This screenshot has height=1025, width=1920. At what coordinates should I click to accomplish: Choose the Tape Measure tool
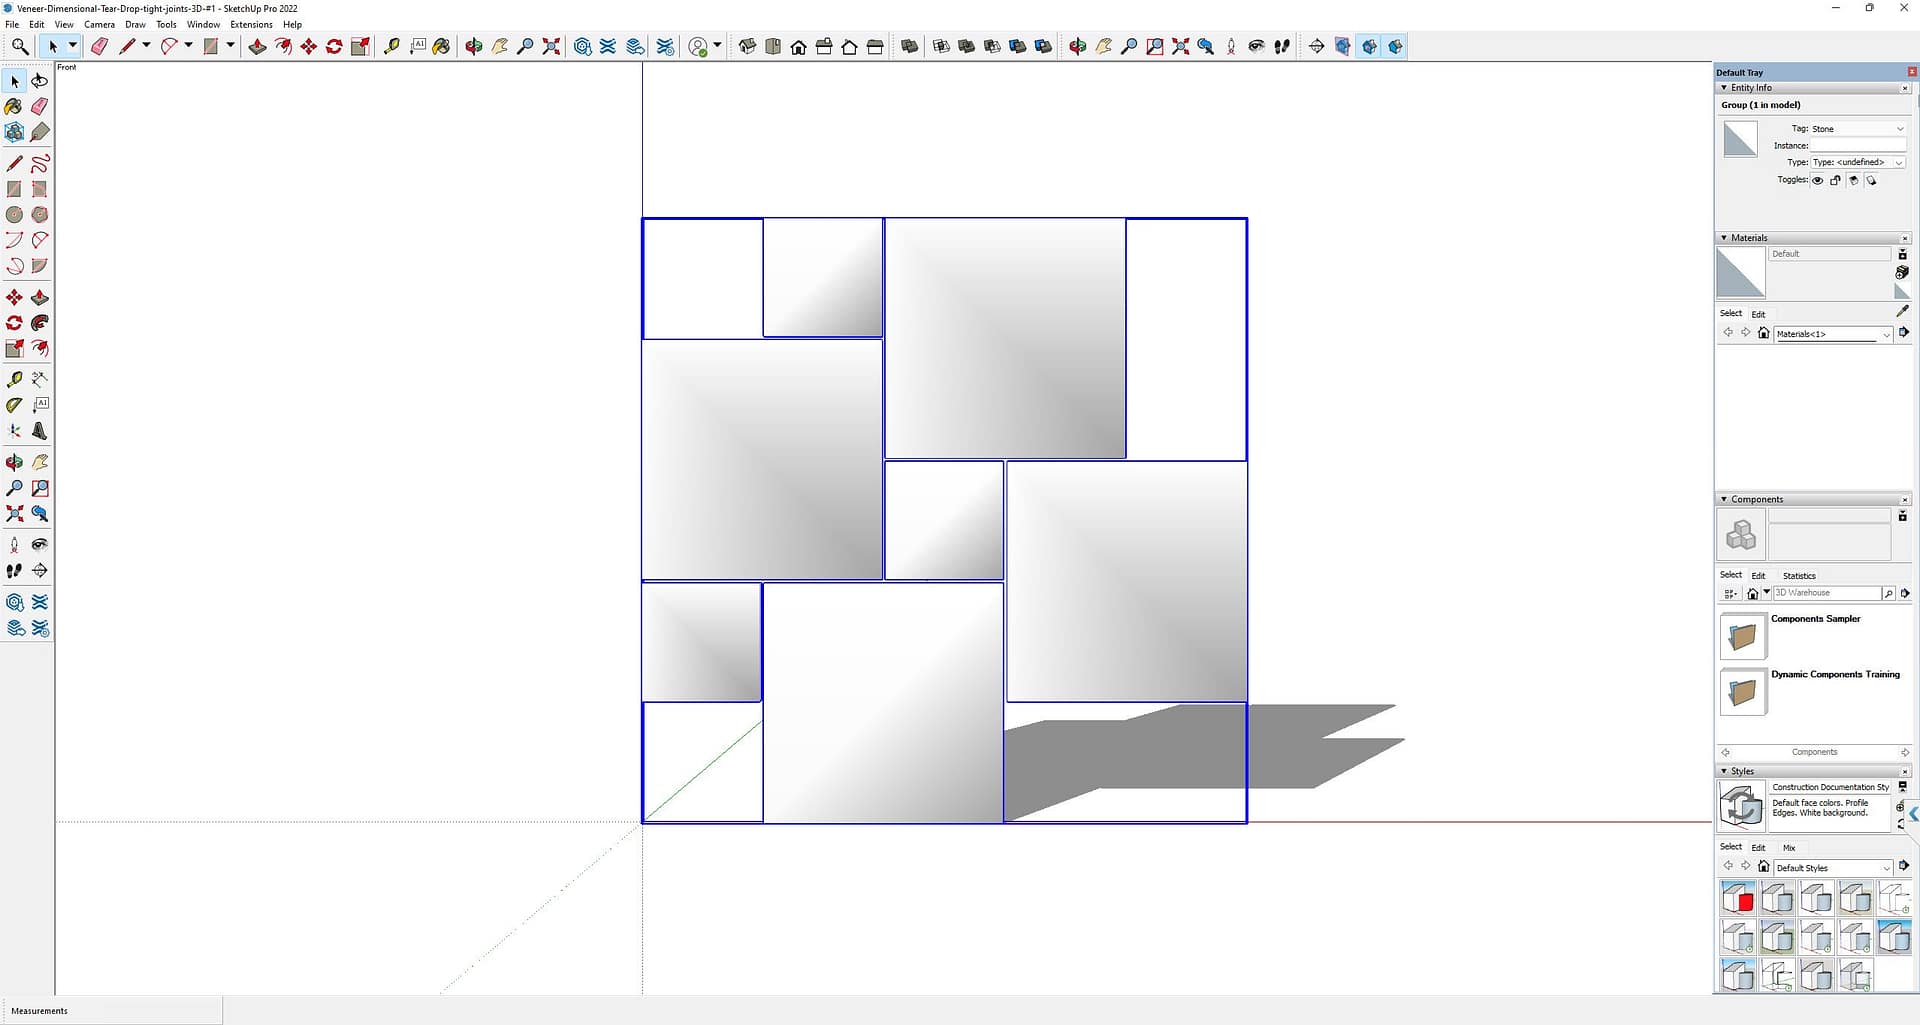coord(14,379)
